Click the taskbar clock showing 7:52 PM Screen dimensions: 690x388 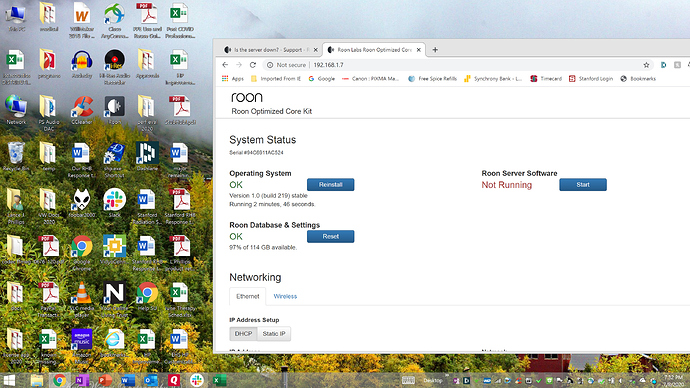pos(673,381)
